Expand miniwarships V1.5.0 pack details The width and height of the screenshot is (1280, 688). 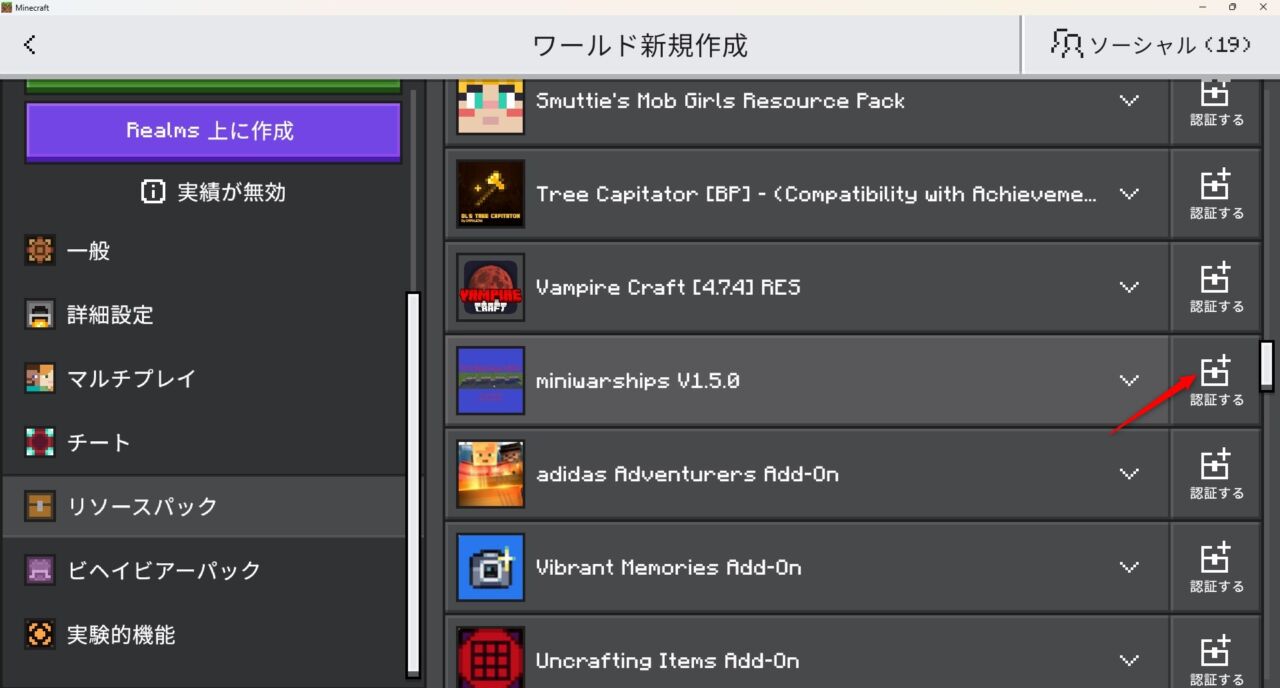(x=1130, y=380)
